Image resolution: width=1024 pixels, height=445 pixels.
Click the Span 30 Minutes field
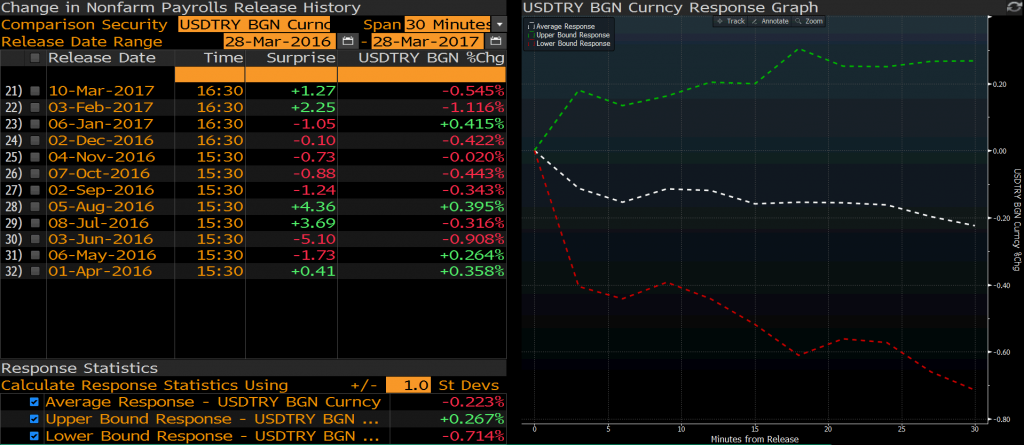point(447,25)
